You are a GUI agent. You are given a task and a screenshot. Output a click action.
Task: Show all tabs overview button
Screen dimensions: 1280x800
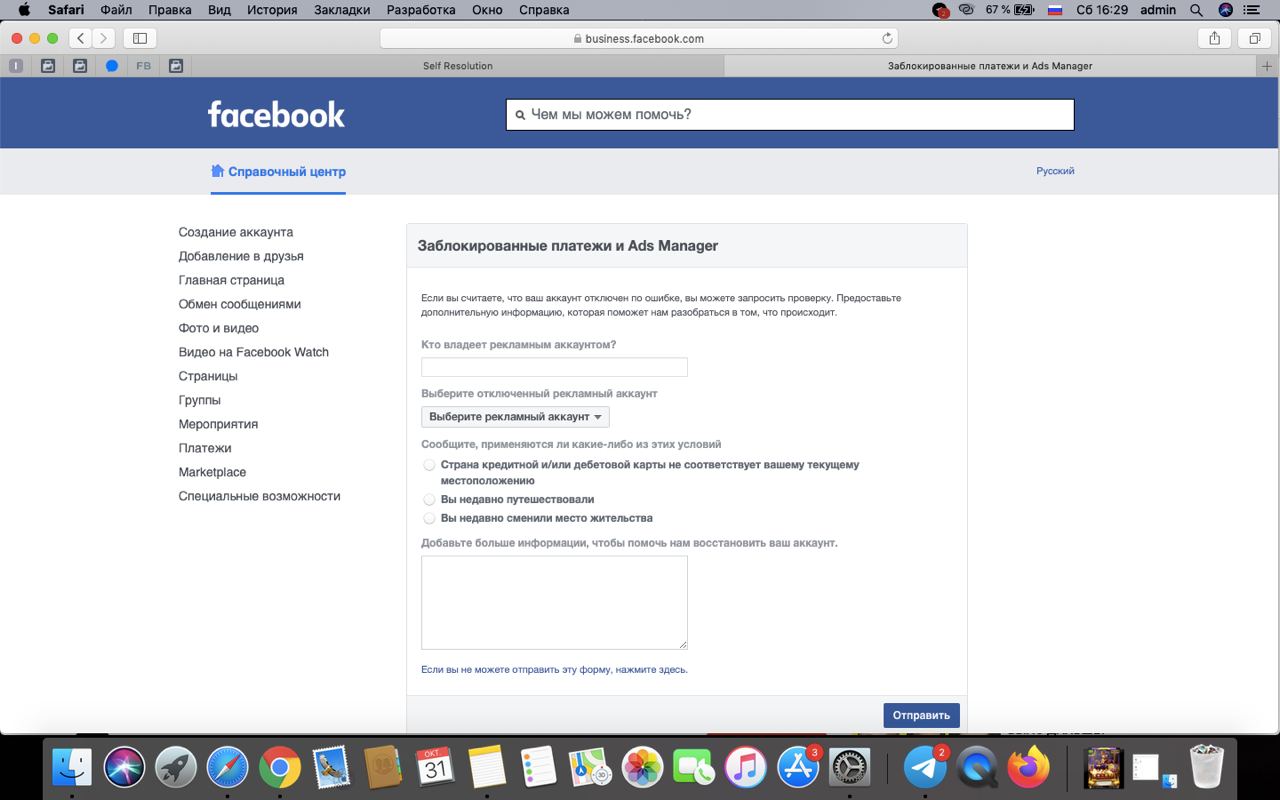tap(1254, 38)
